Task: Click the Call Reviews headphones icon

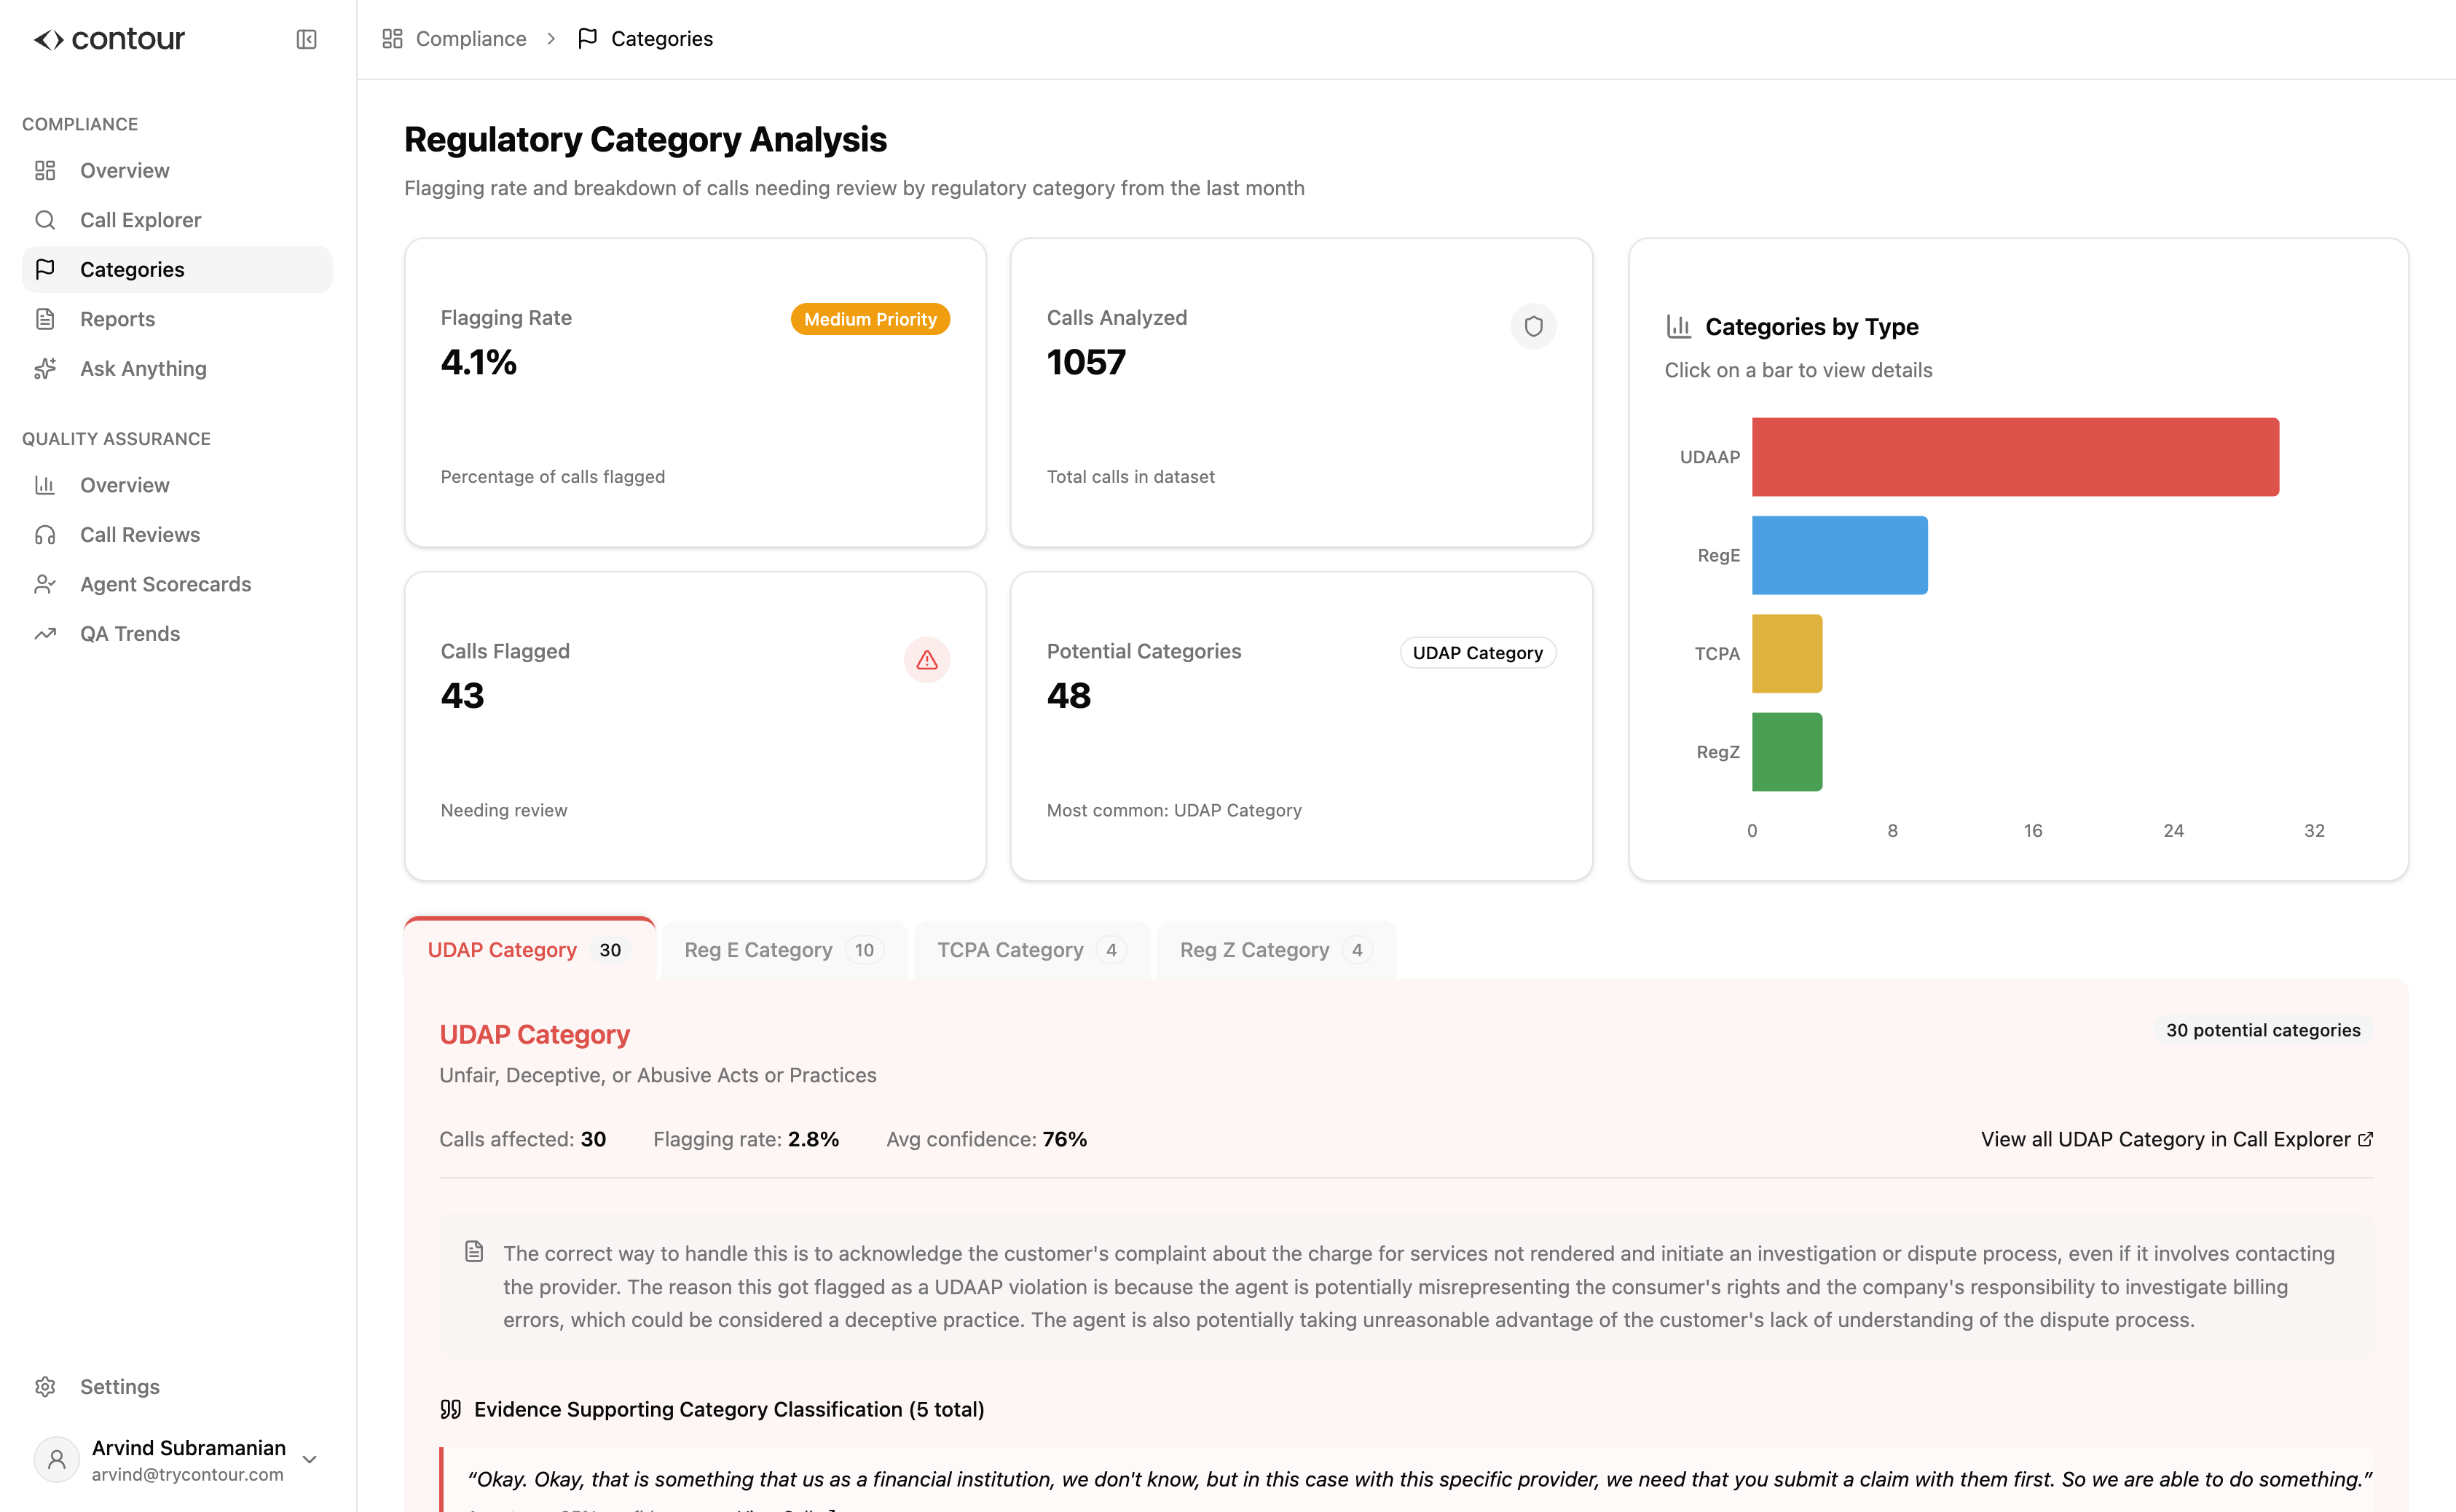Action: 45,535
